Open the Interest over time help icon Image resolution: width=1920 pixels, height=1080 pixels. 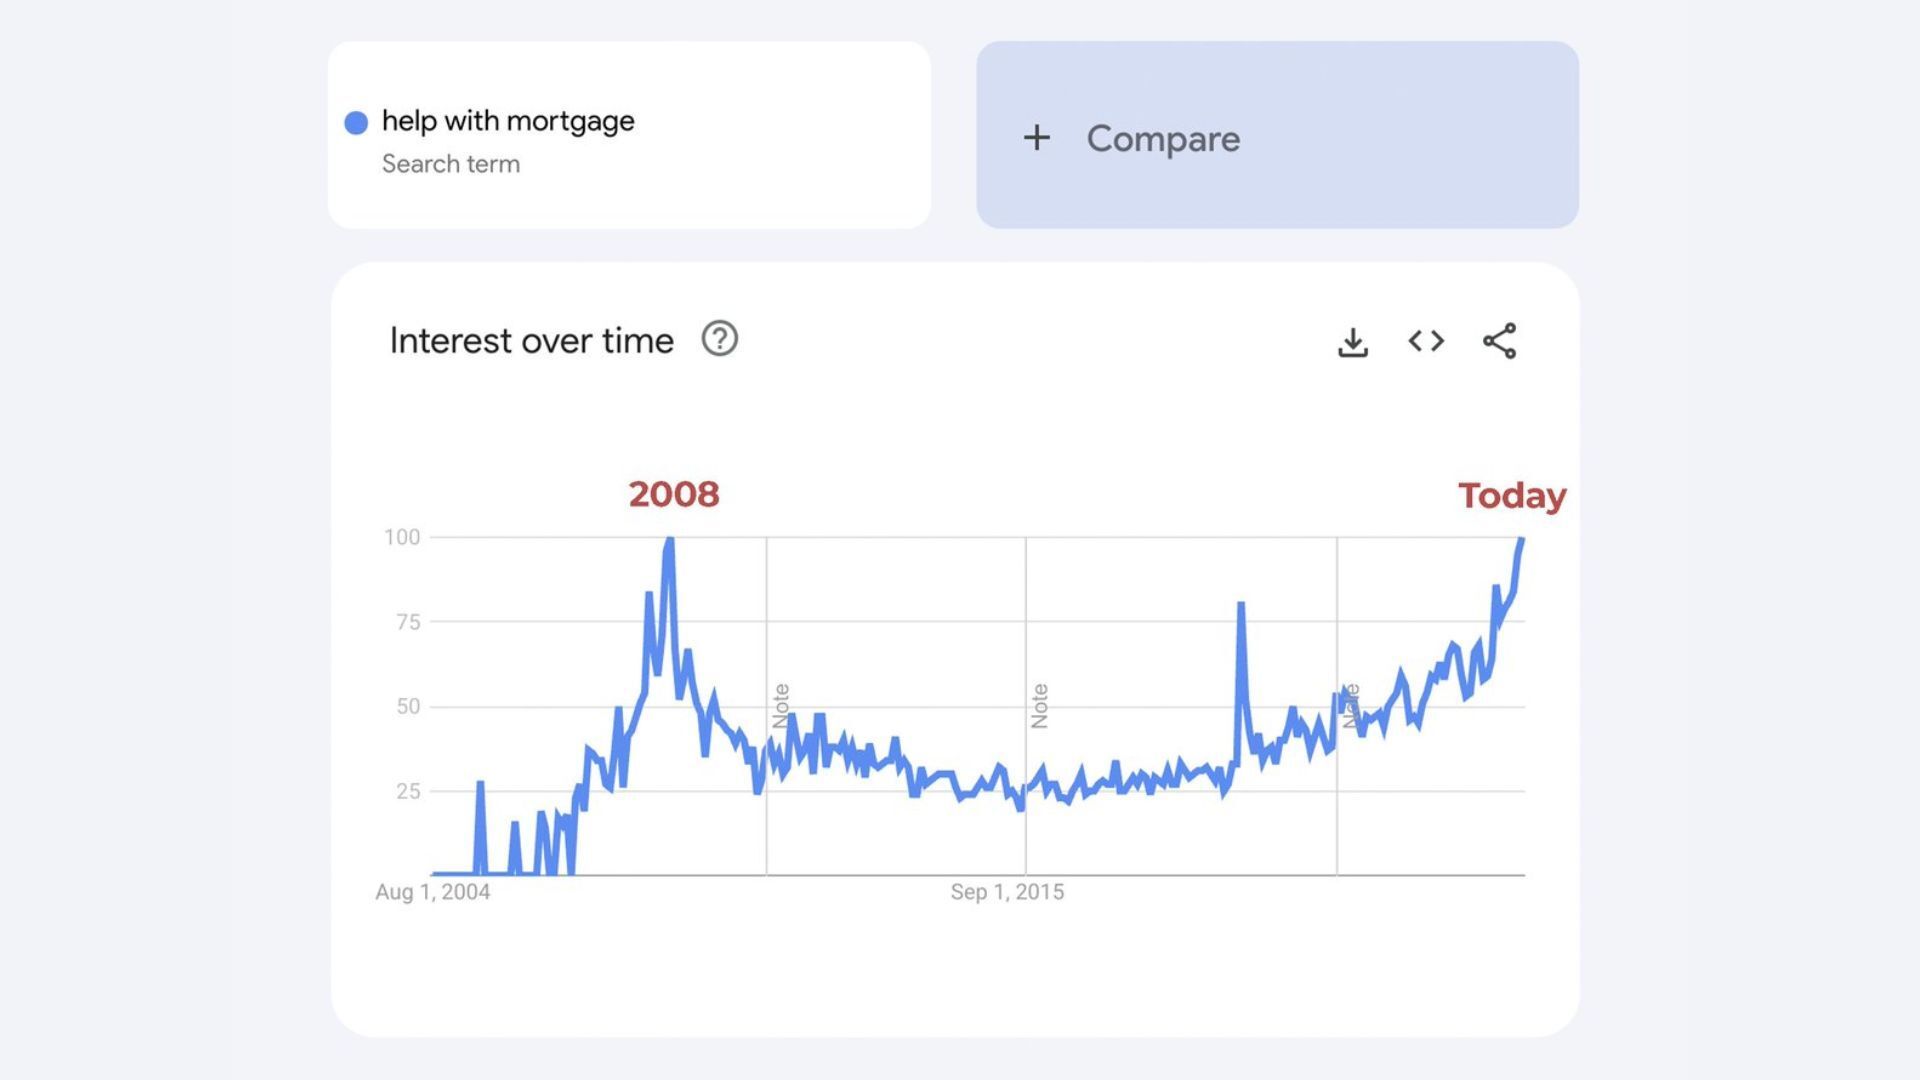pyautogui.click(x=719, y=339)
